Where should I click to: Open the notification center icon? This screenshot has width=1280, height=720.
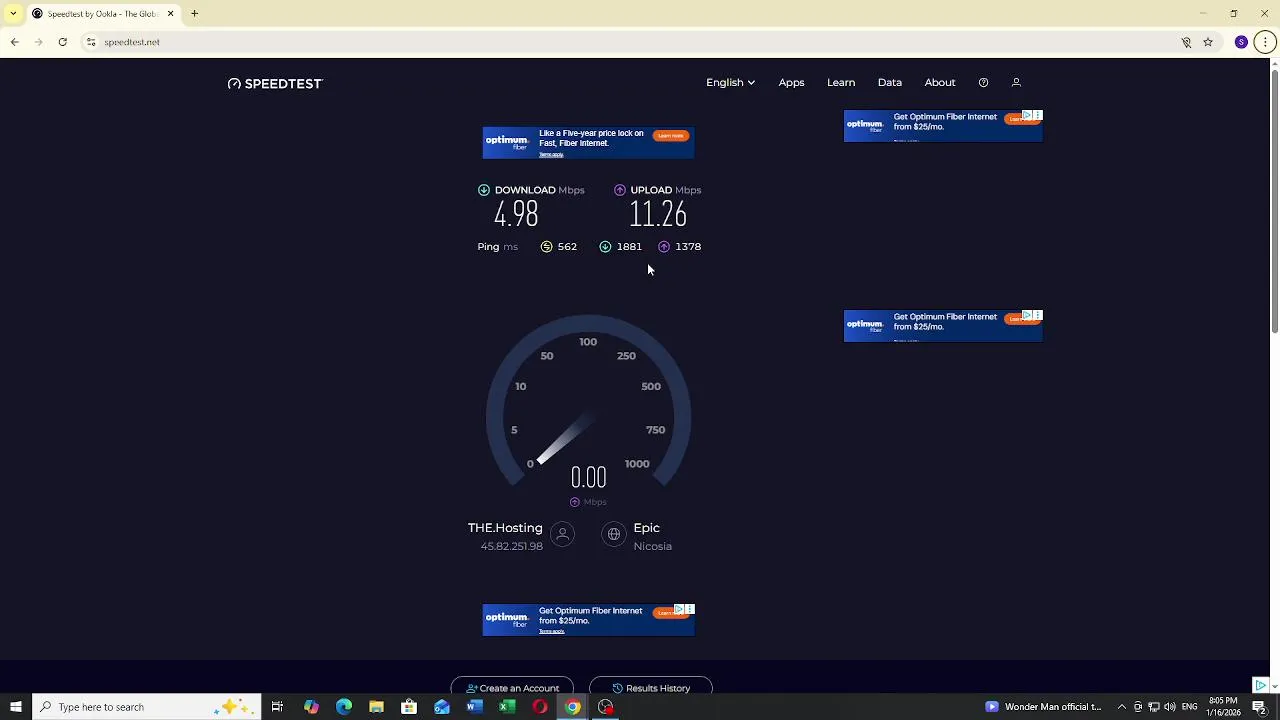pos(1259,707)
